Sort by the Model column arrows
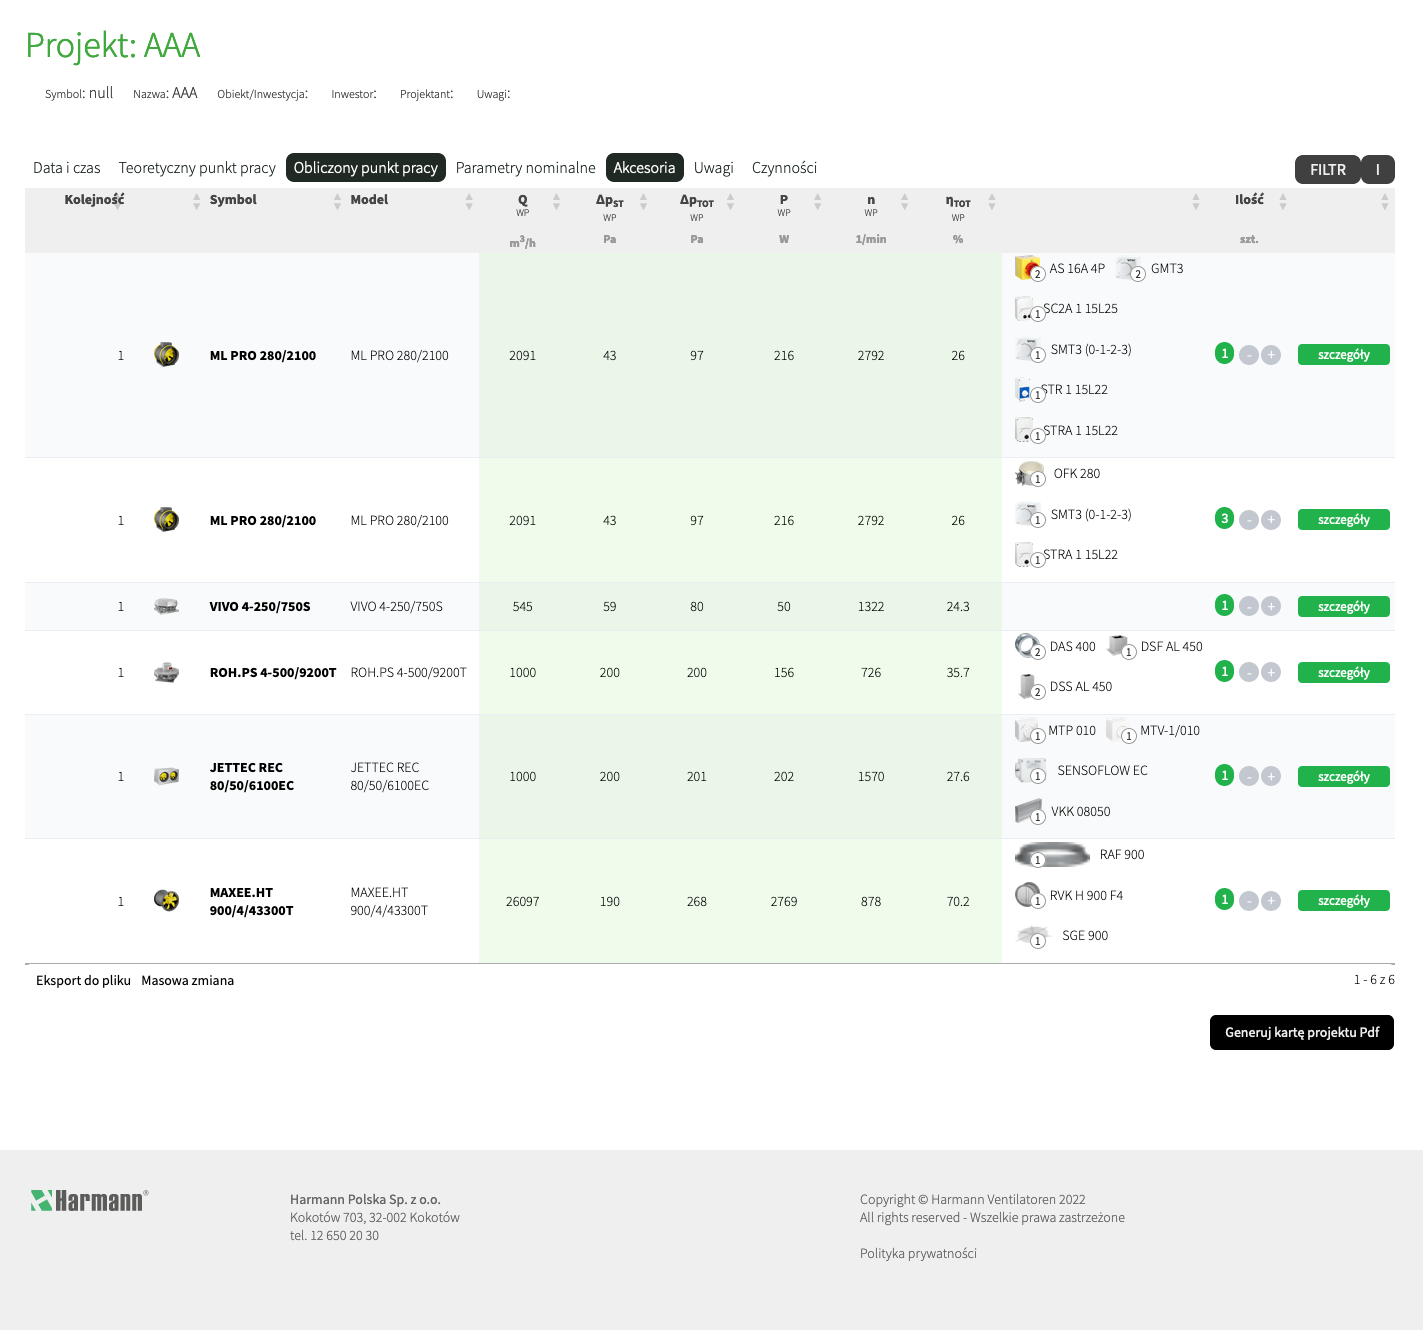 tap(469, 201)
